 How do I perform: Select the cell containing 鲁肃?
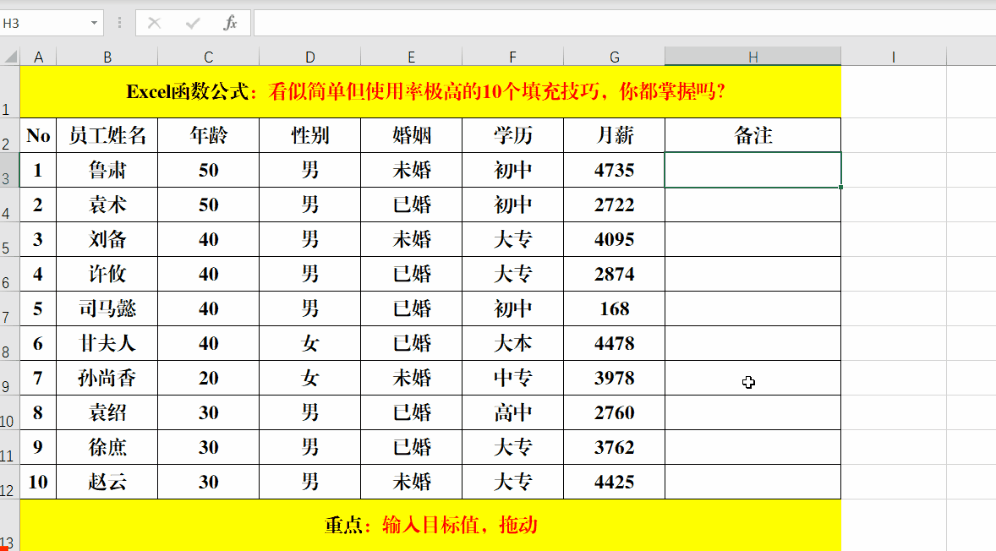[107, 170]
